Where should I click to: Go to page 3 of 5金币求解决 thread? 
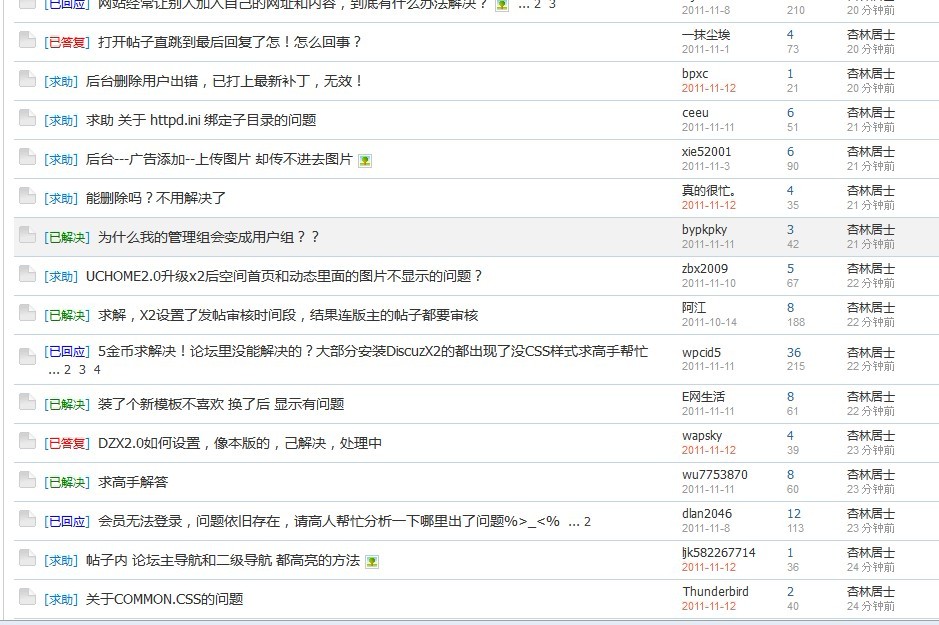point(82,370)
